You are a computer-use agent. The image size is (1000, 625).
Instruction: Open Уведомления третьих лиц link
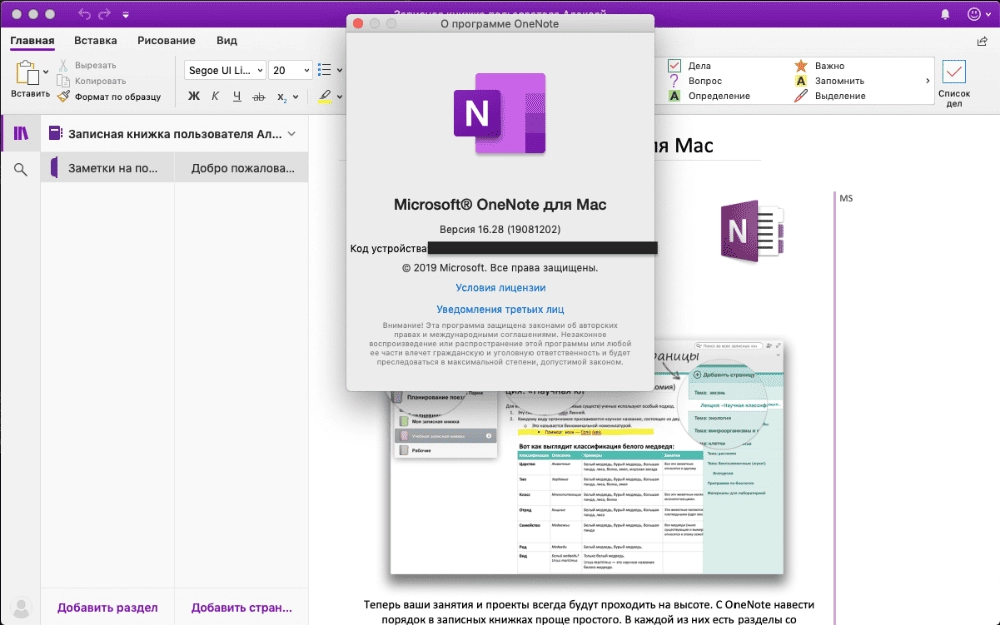tap(500, 309)
